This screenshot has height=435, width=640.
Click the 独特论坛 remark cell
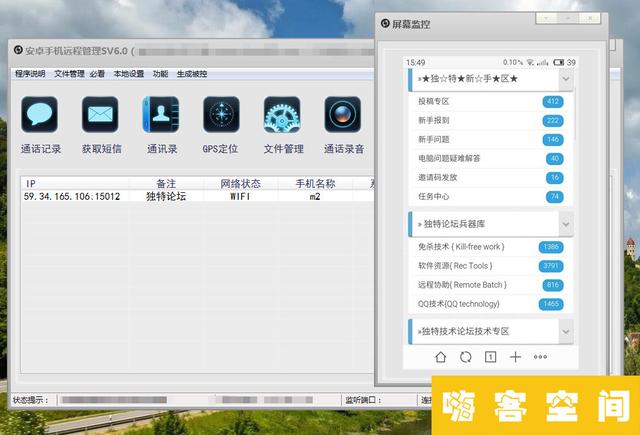(x=166, y=196)
